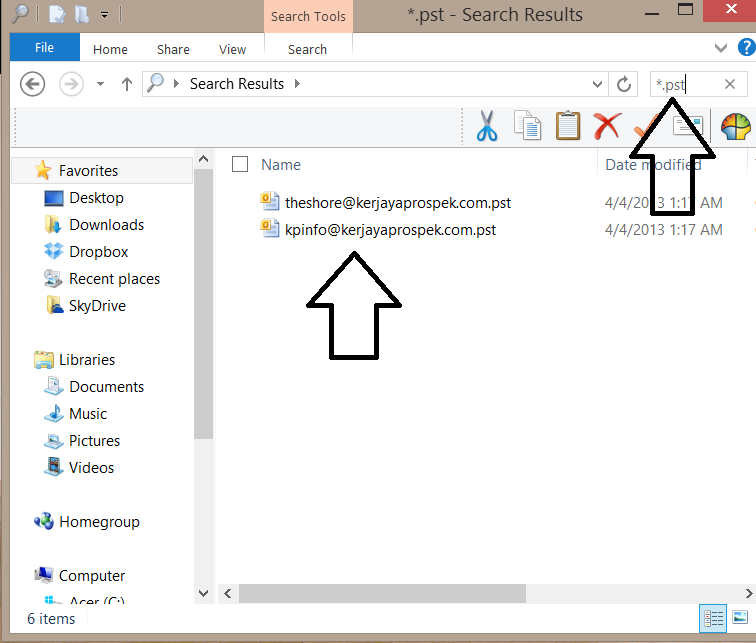Click navigation pane scroll up arrow
The width and height of the screenshot is (756, 643).
(203, 159)
